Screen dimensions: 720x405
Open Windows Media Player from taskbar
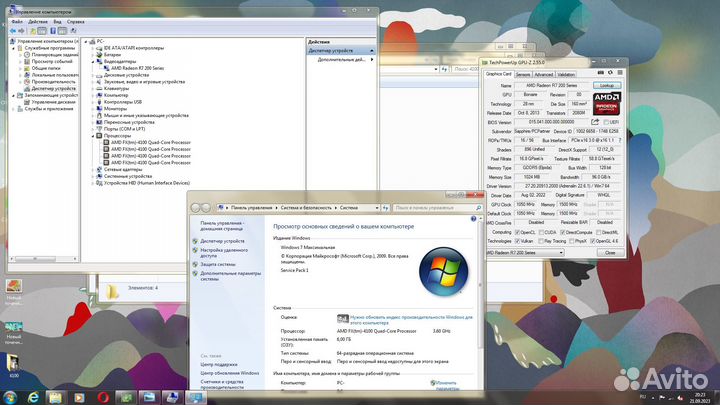tap(79, 398)
